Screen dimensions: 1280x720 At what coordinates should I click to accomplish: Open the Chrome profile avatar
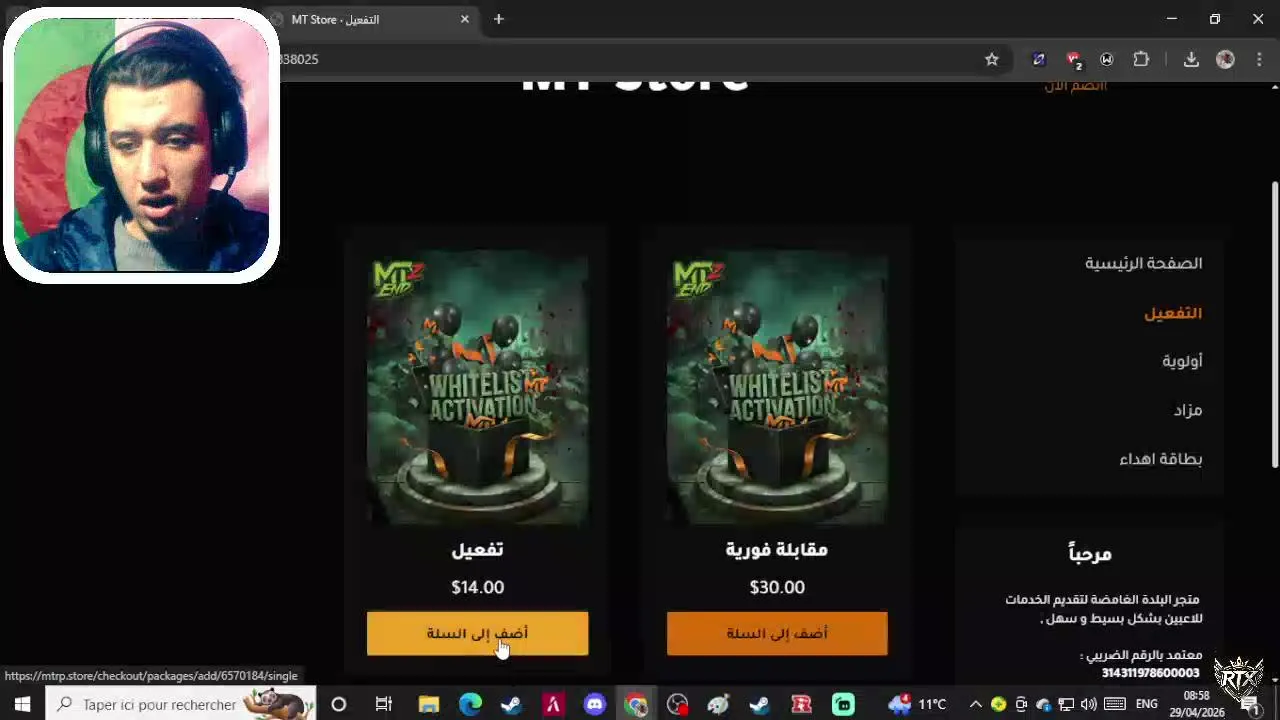click(1225, 59)
